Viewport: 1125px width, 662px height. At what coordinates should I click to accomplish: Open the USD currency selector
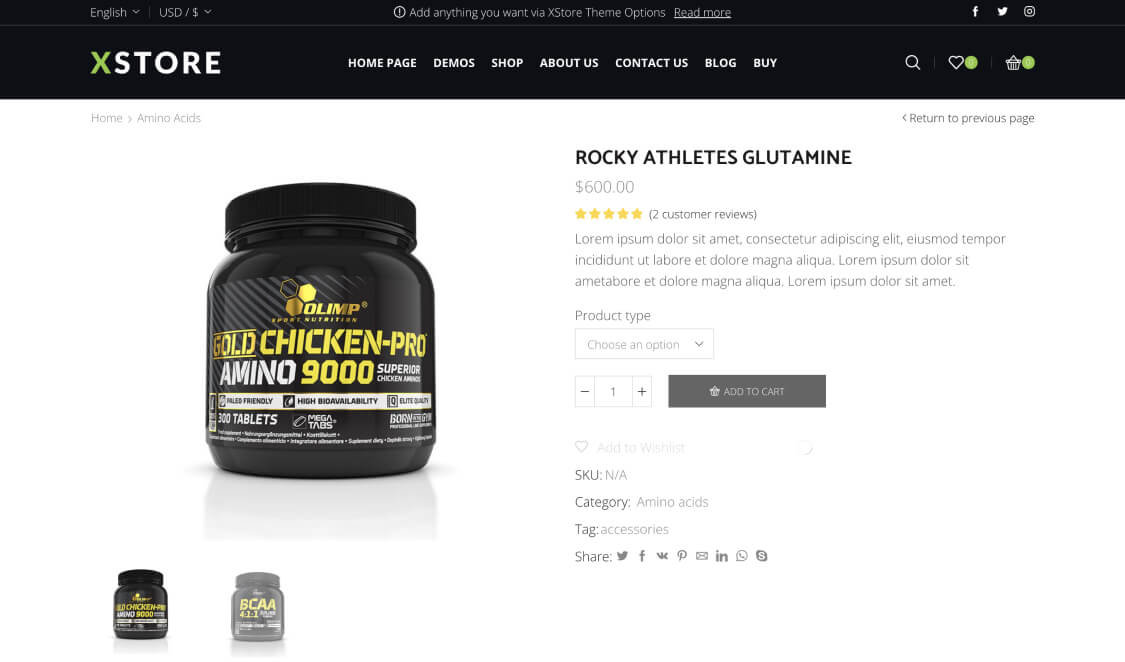(185, 12)
